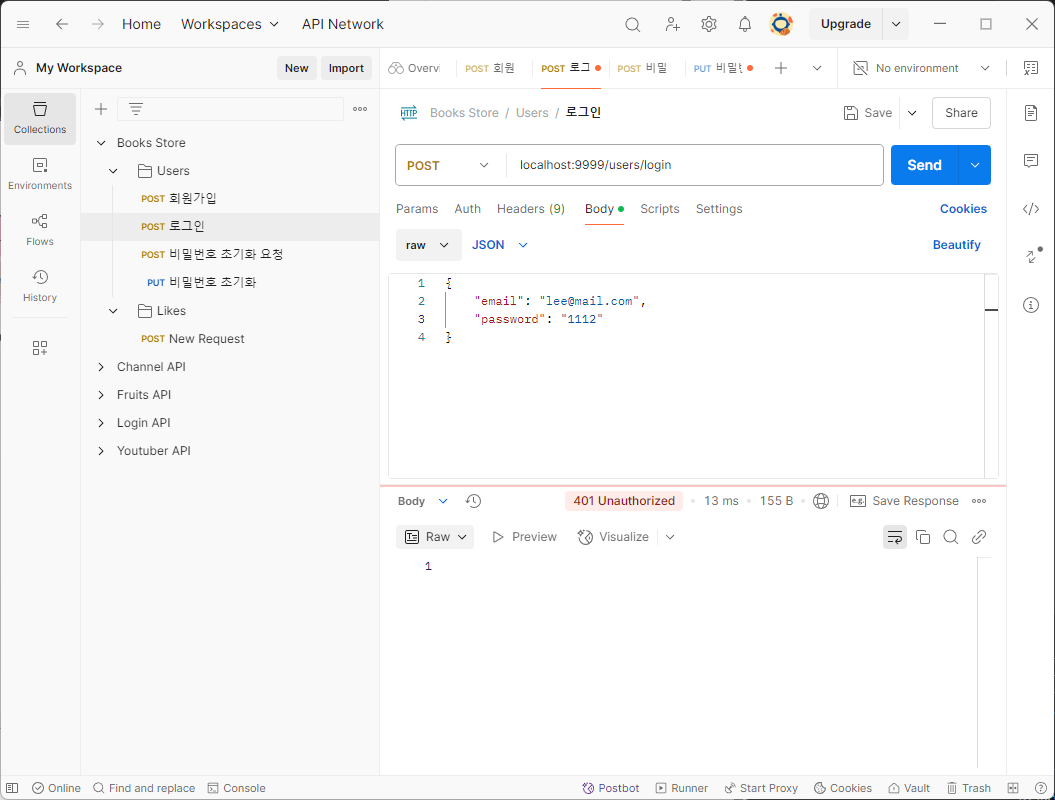Expand the Channel API collection
1055x800 pixels.
coord(101,367)
